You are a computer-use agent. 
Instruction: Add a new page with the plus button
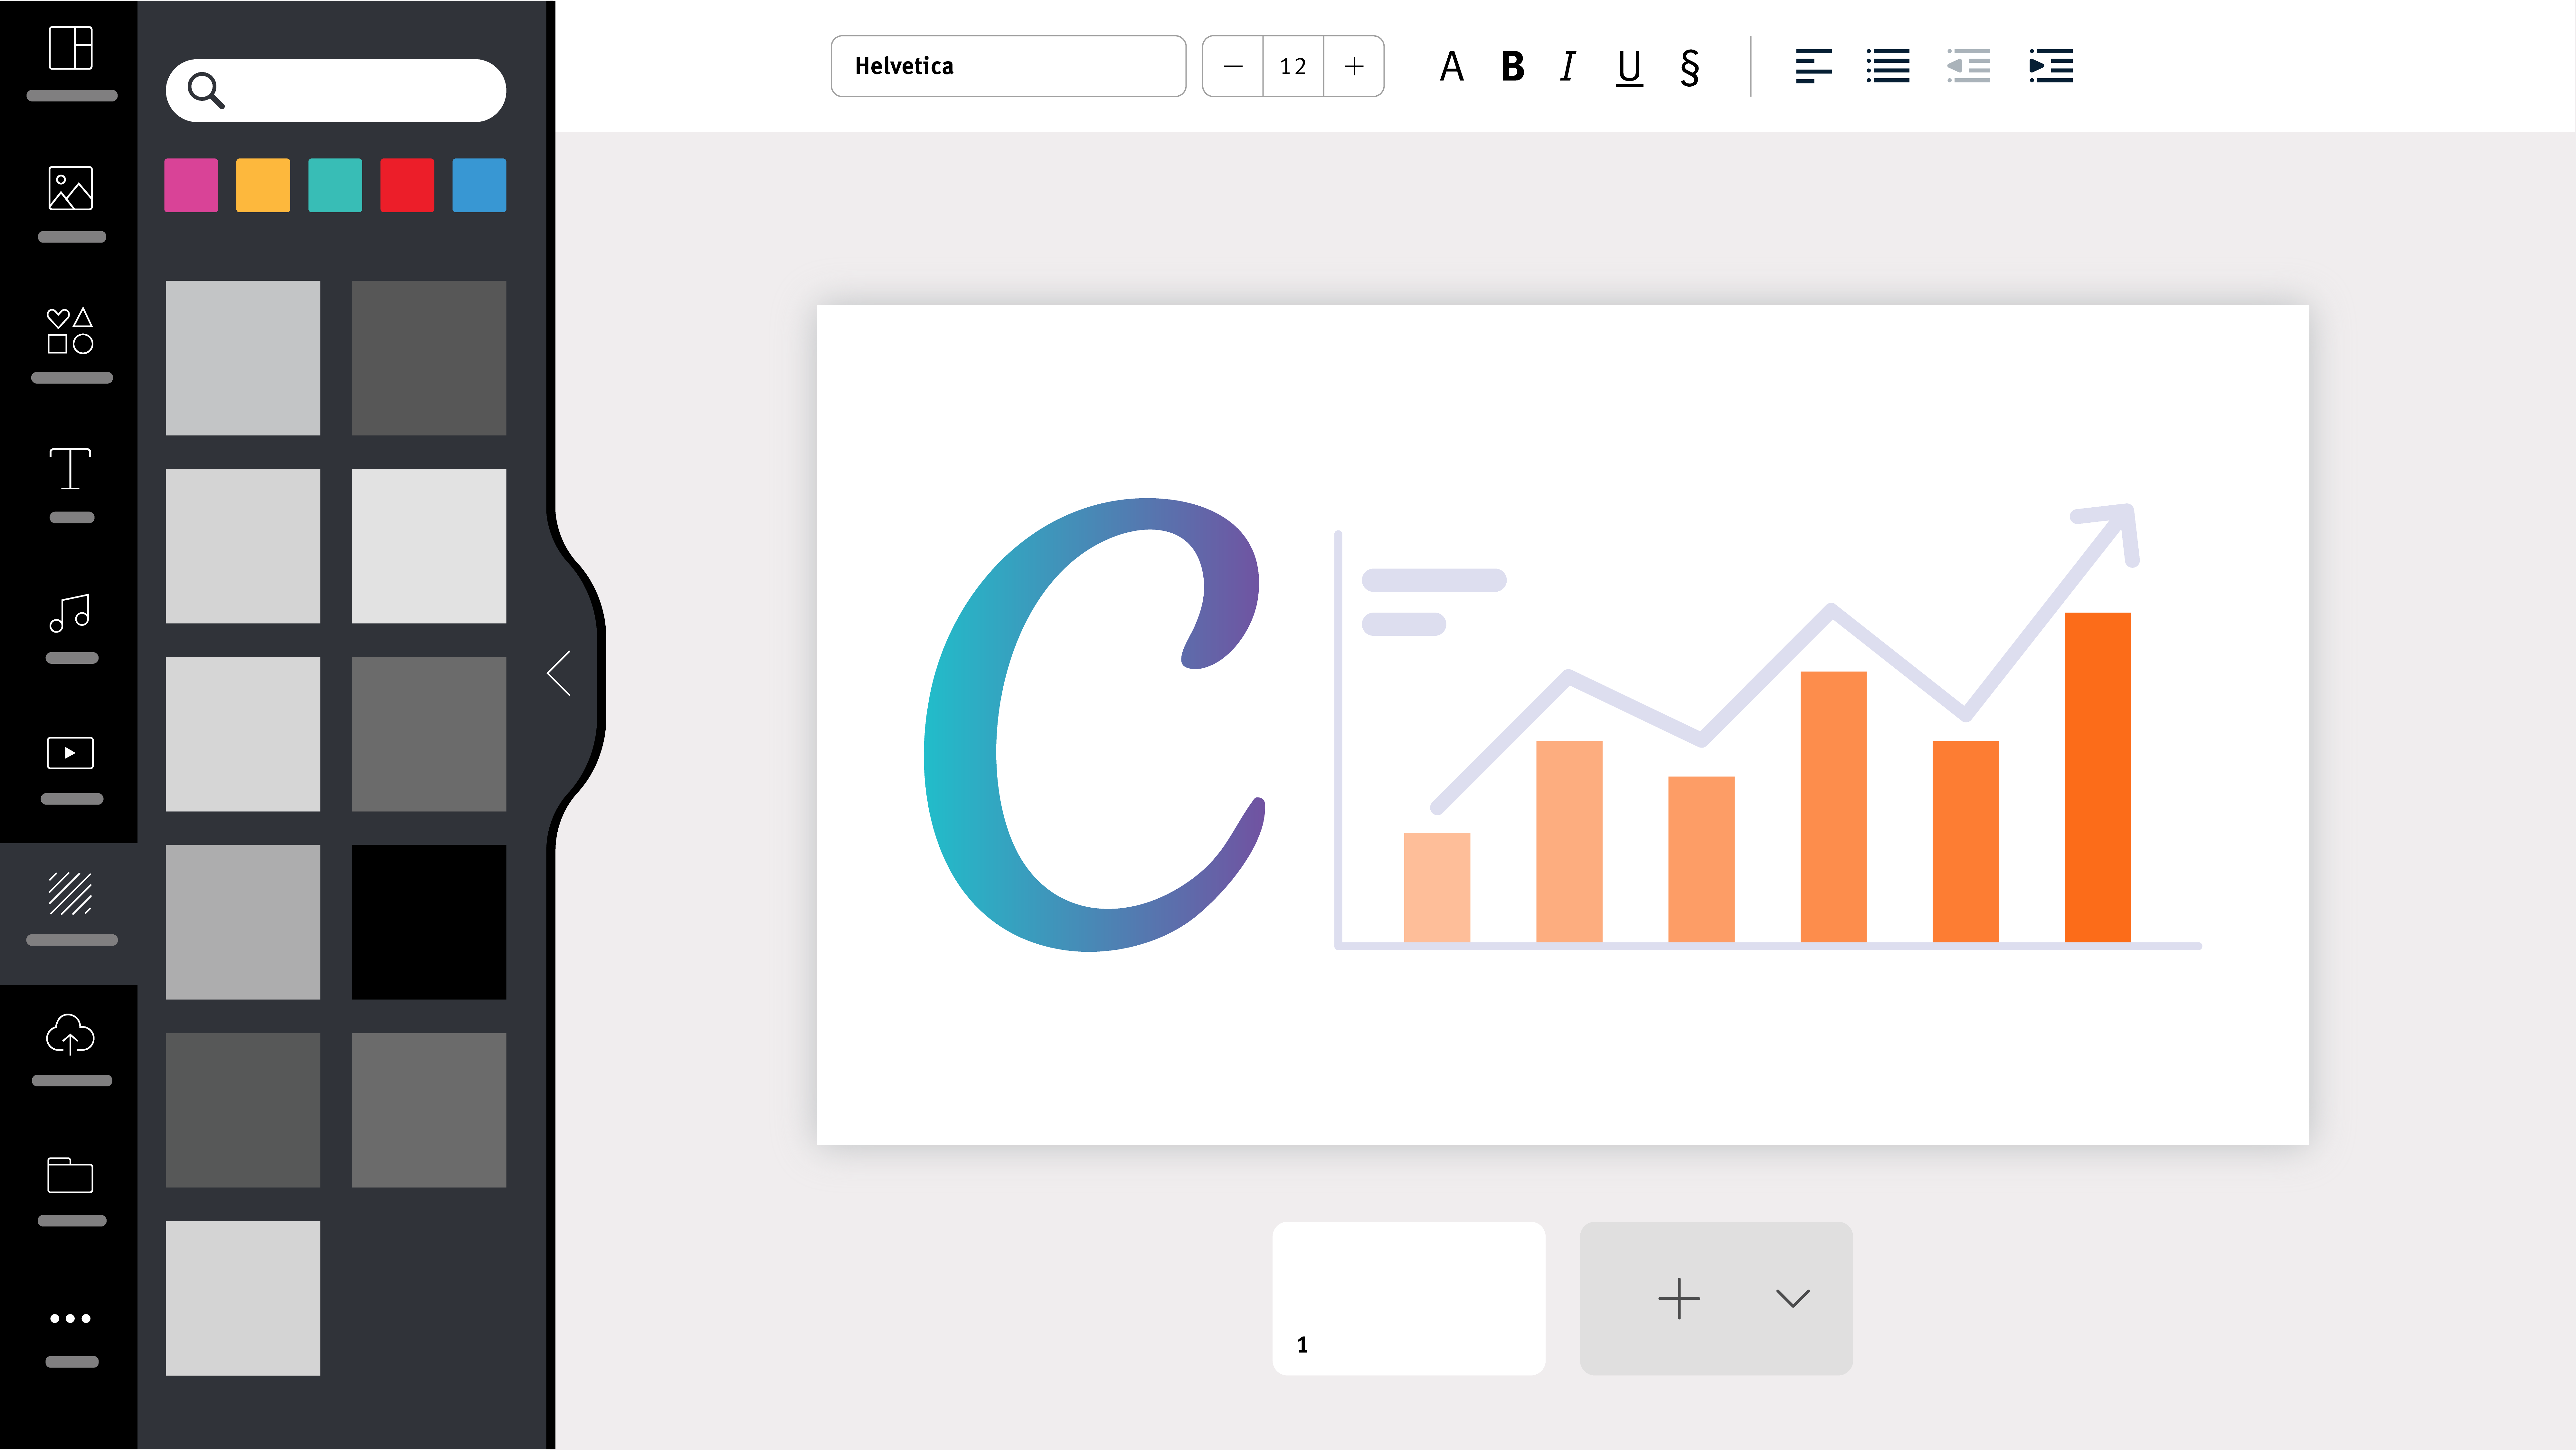pyautogui.click(x=1679, y=1299)
